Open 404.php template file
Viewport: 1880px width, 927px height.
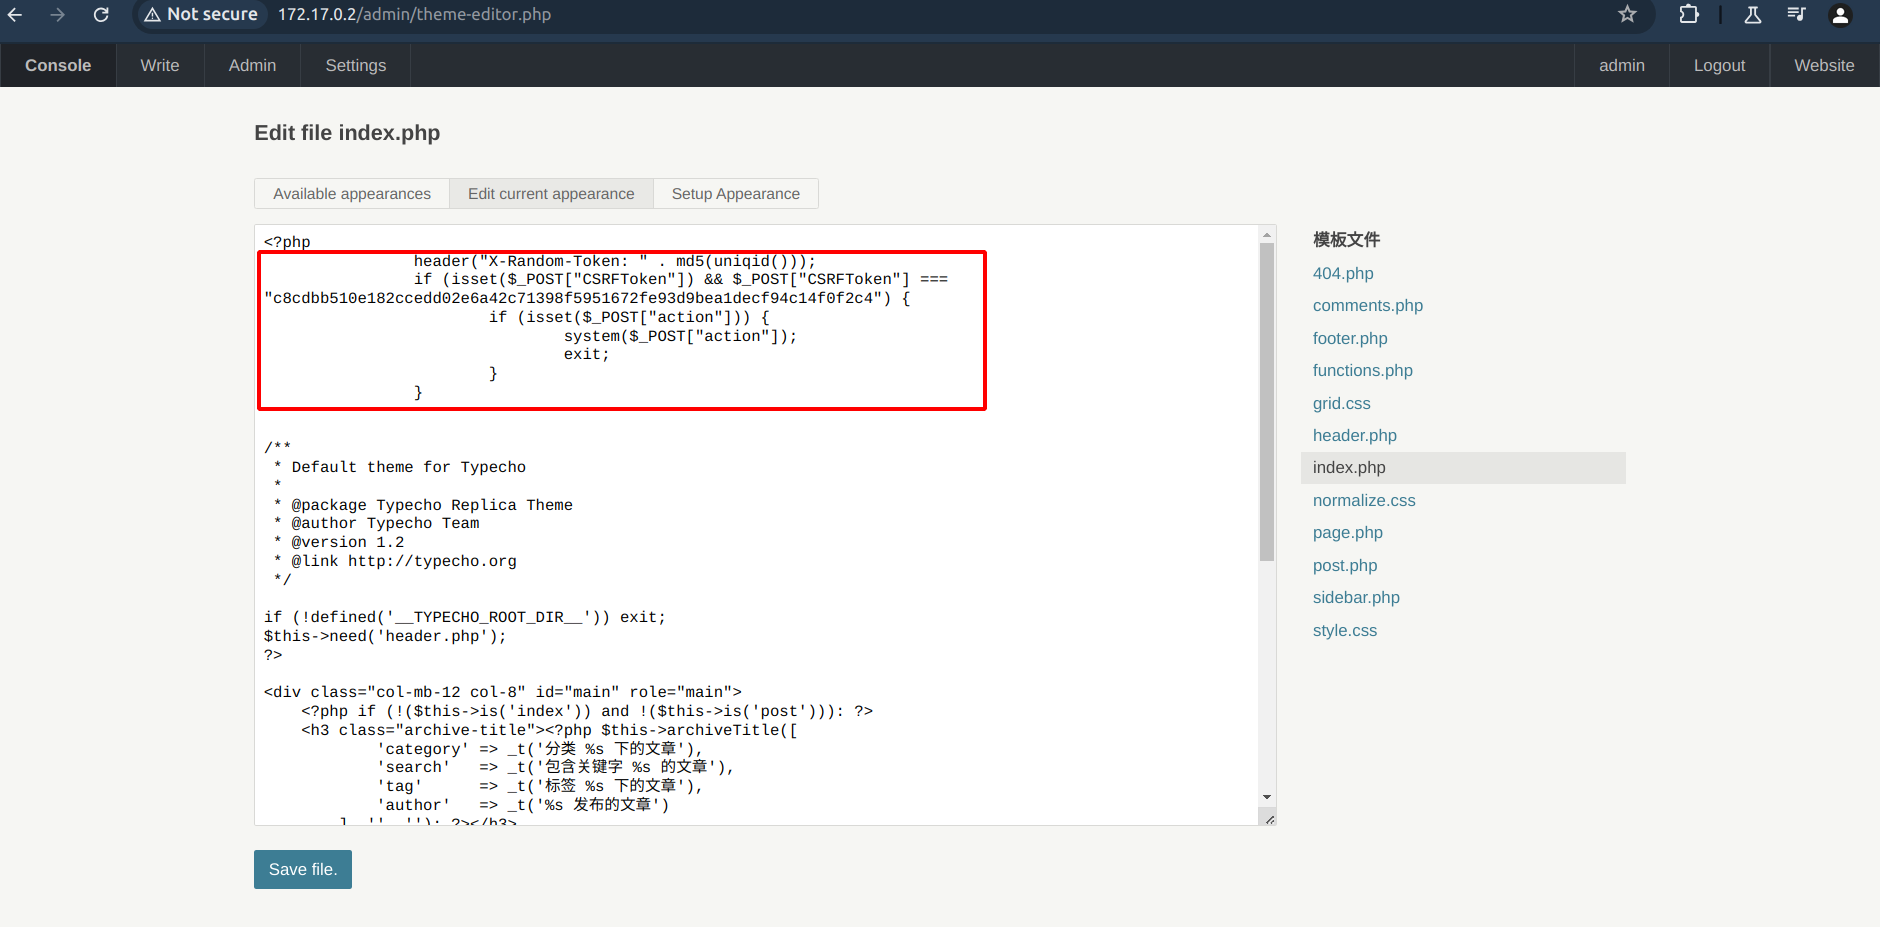point(1343,273)
